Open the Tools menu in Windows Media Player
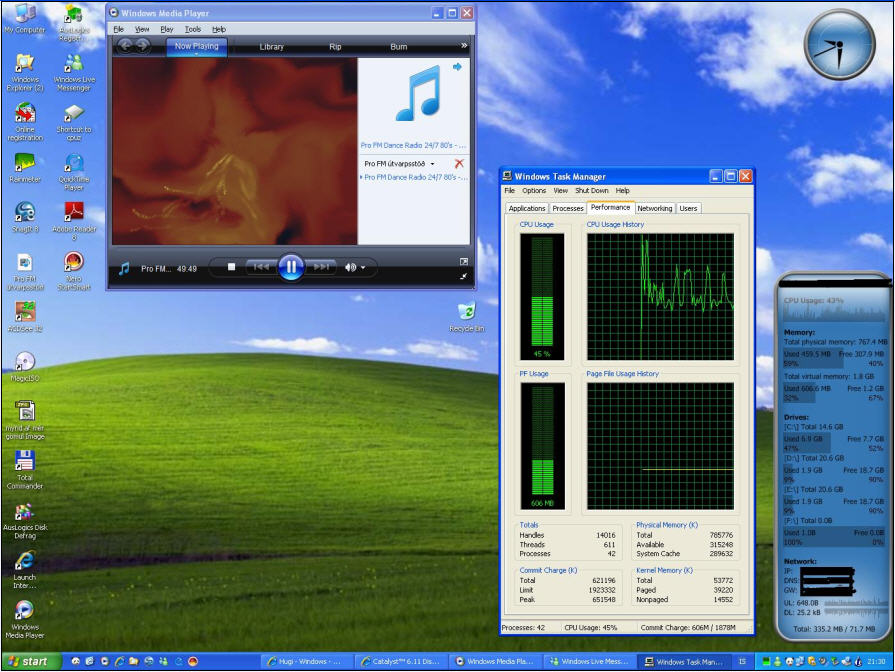This screenshot has height=672, width=895. click(x=193, y=29)
